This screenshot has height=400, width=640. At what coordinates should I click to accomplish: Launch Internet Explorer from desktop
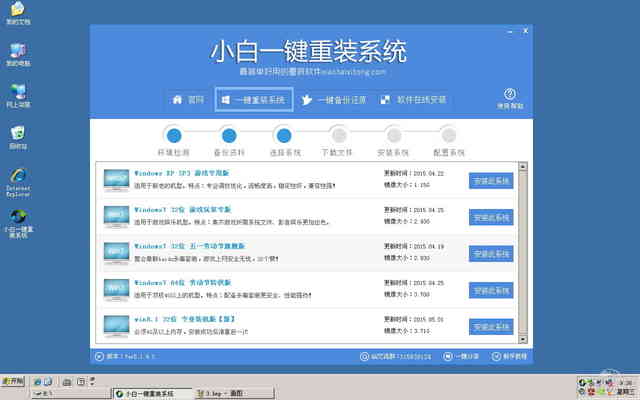18,182
